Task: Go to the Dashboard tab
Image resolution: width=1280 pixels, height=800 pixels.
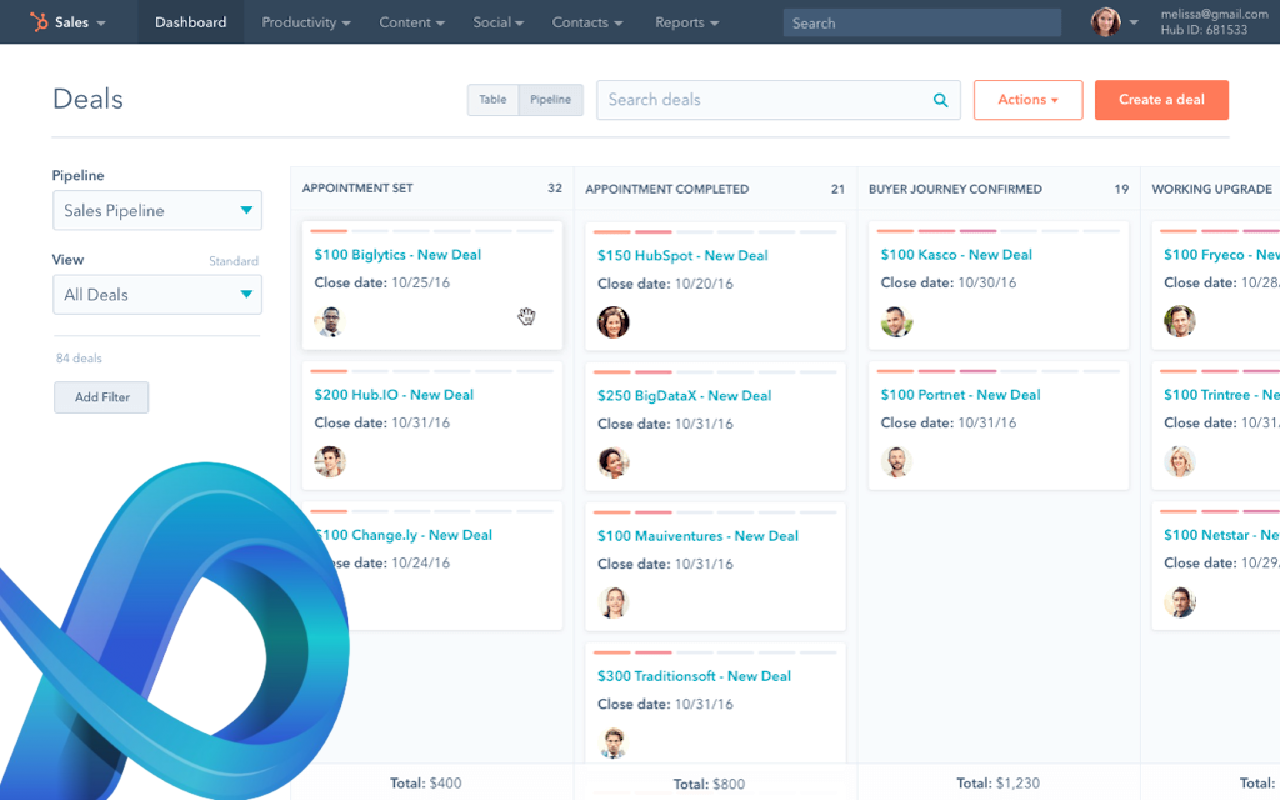Action: pos(191,22)
